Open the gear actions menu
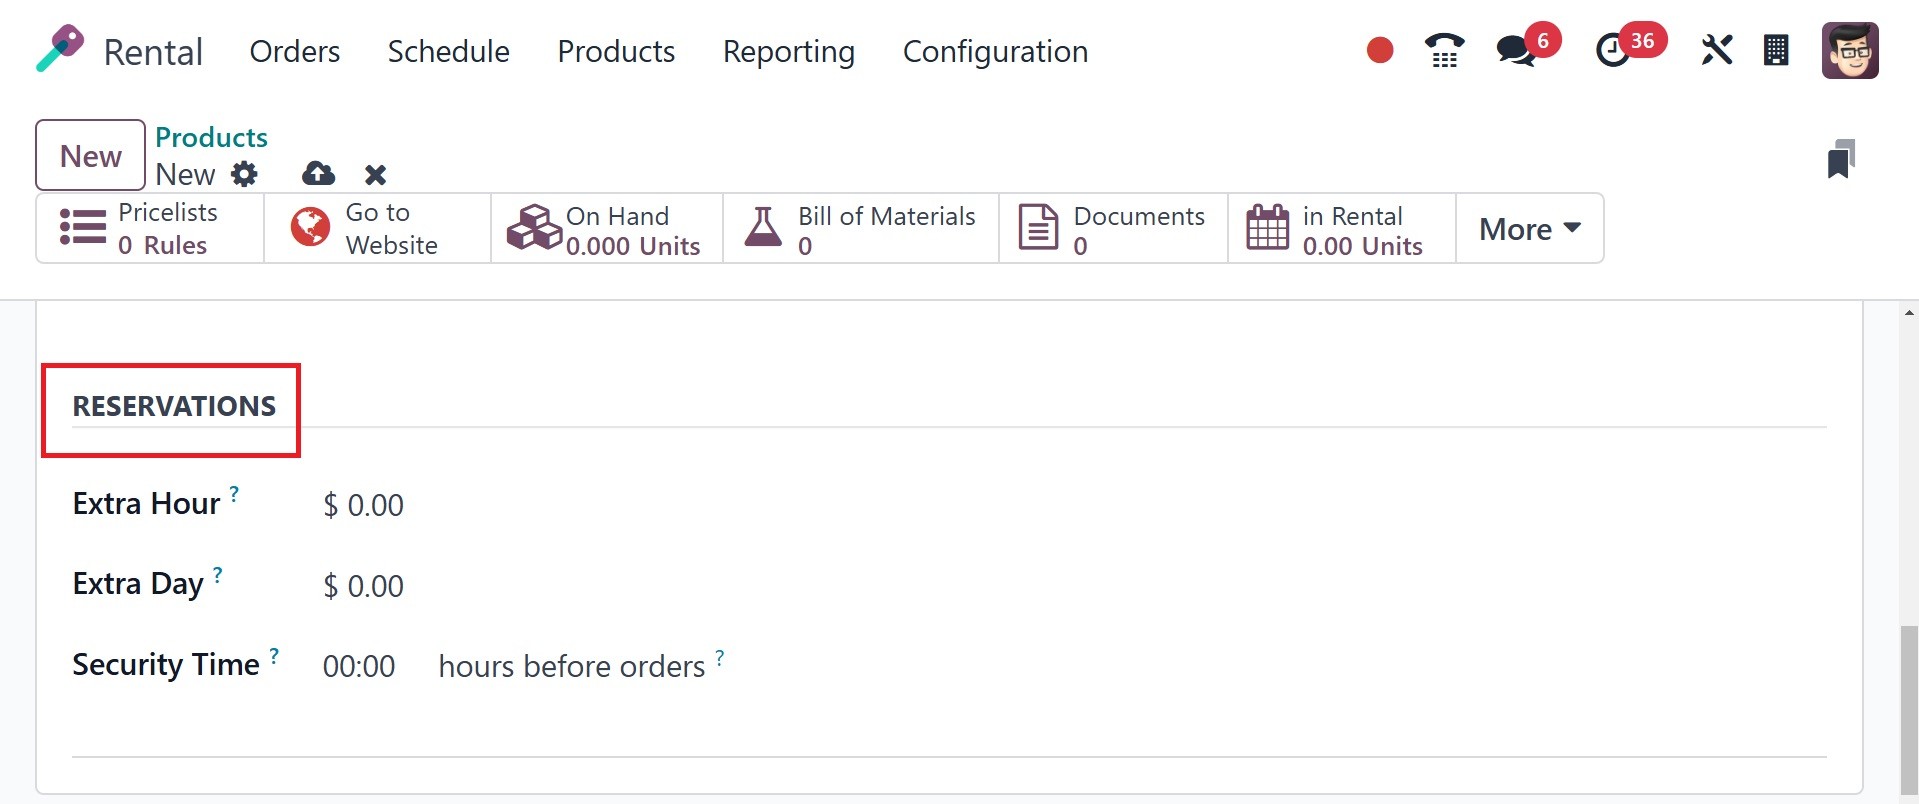This screenshot has height=804, width=1919. pyautogui.click(x=244, y=174)
